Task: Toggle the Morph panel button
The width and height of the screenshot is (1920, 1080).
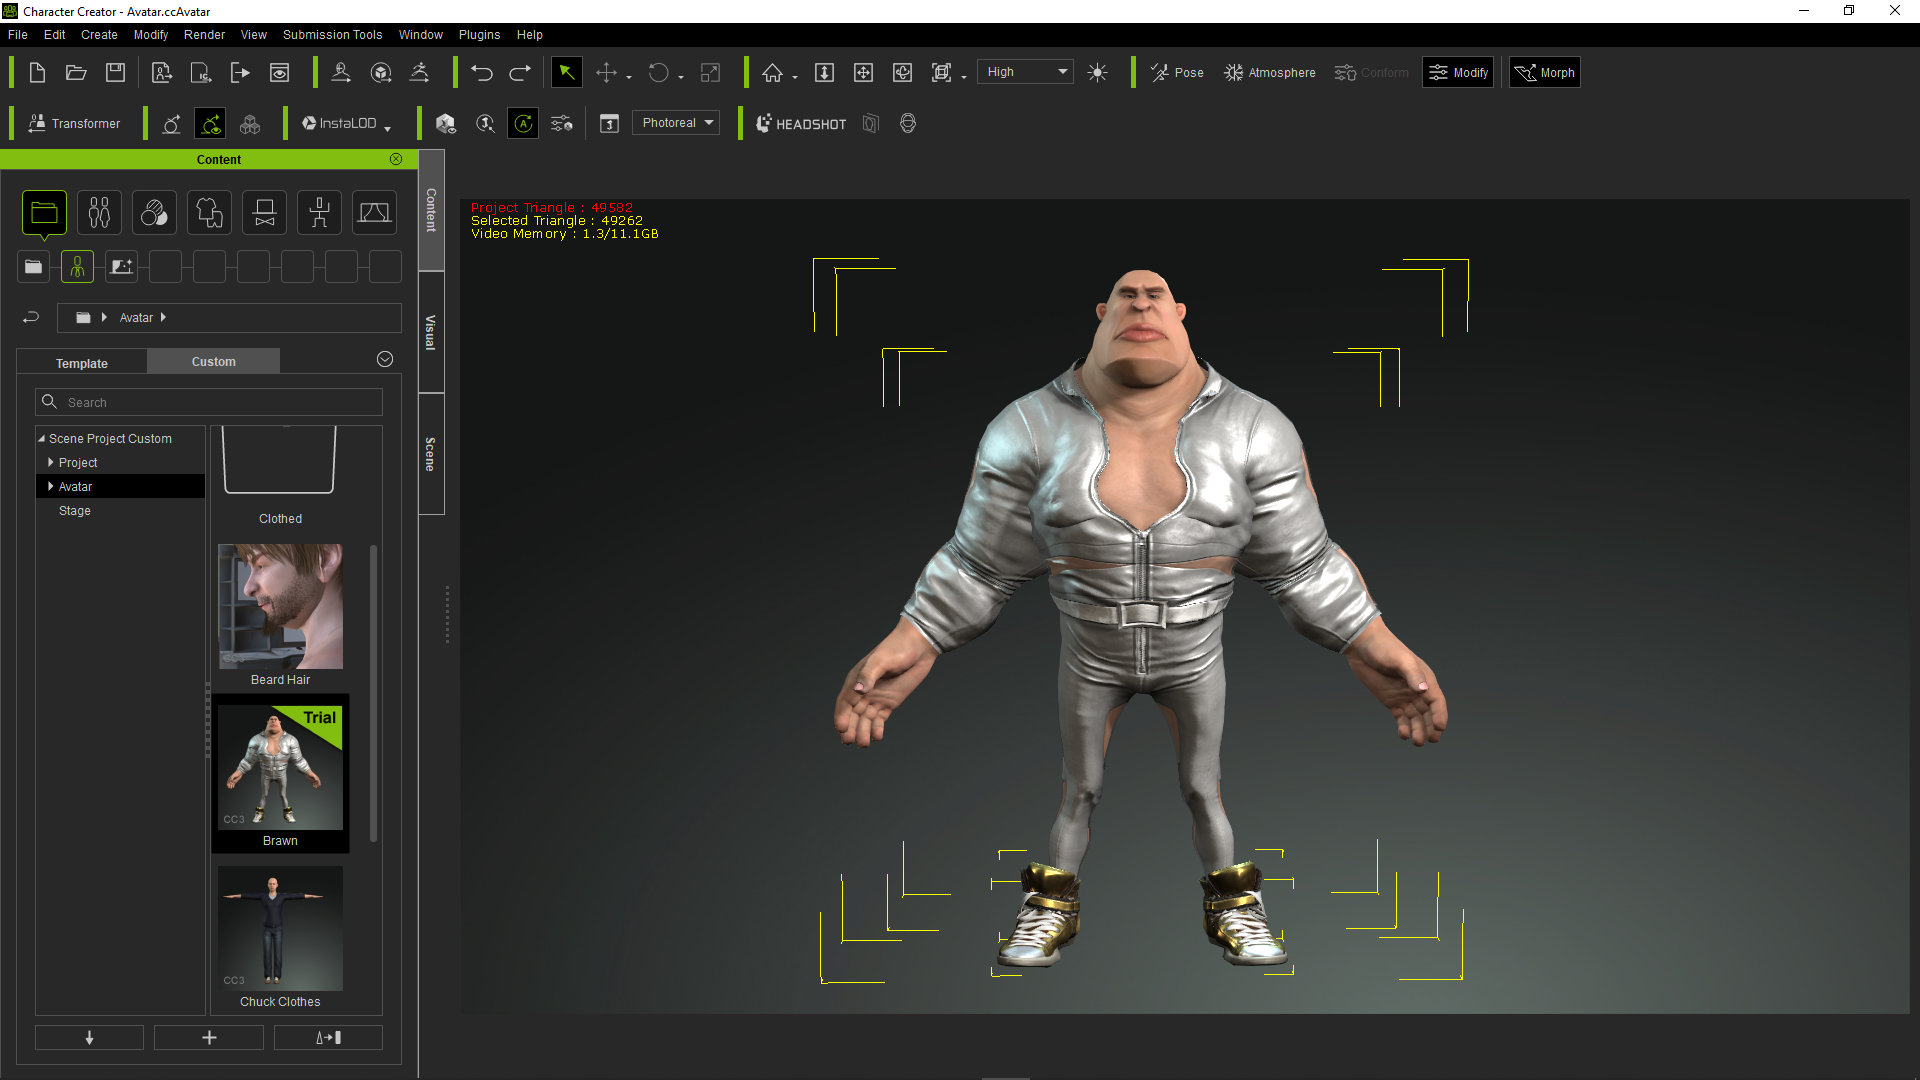Action: (1545, 72)
